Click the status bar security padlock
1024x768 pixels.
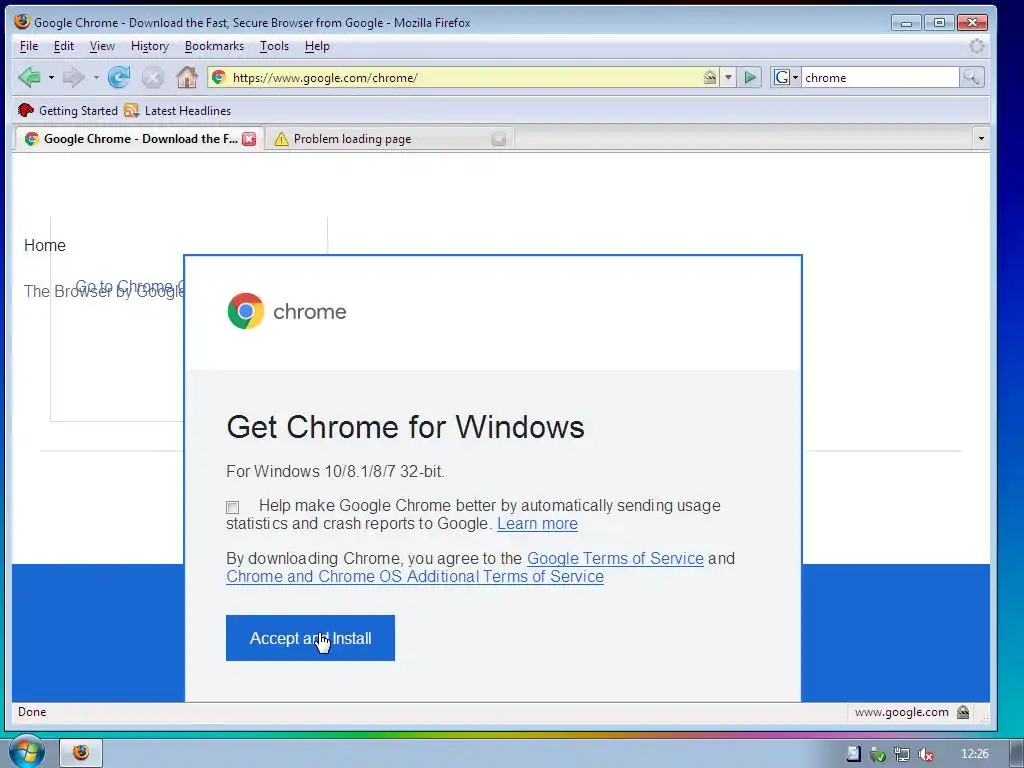963,712
